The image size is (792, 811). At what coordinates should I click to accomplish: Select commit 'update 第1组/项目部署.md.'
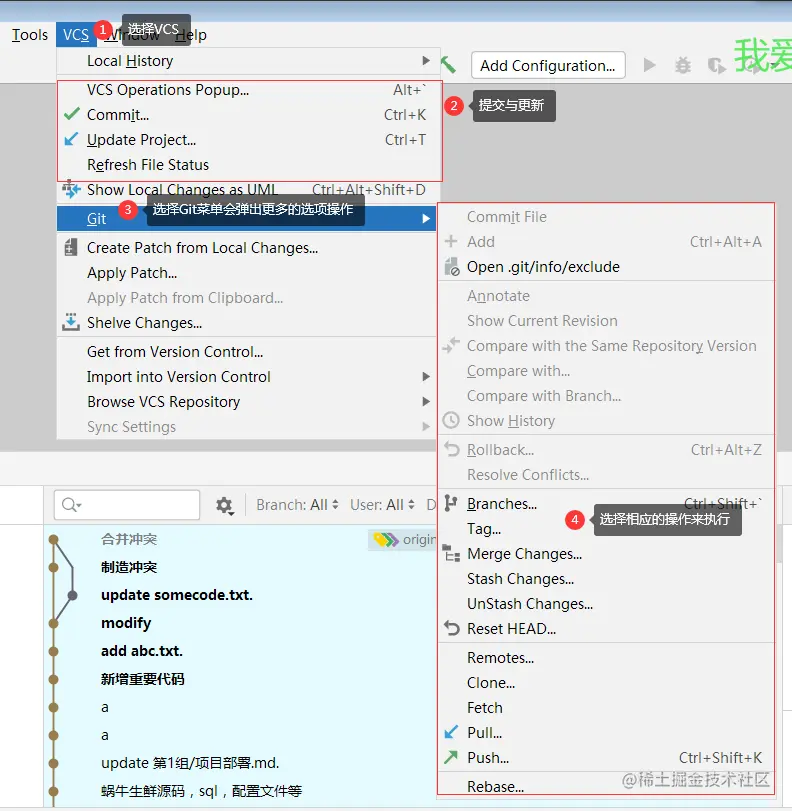[190, 763]
